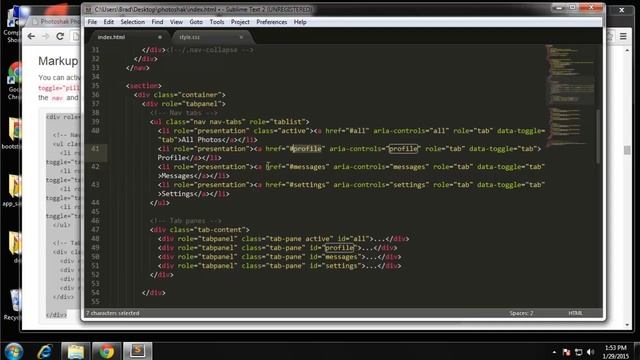Click the network tray icon

pyautogui.click(x=578, y=352)
